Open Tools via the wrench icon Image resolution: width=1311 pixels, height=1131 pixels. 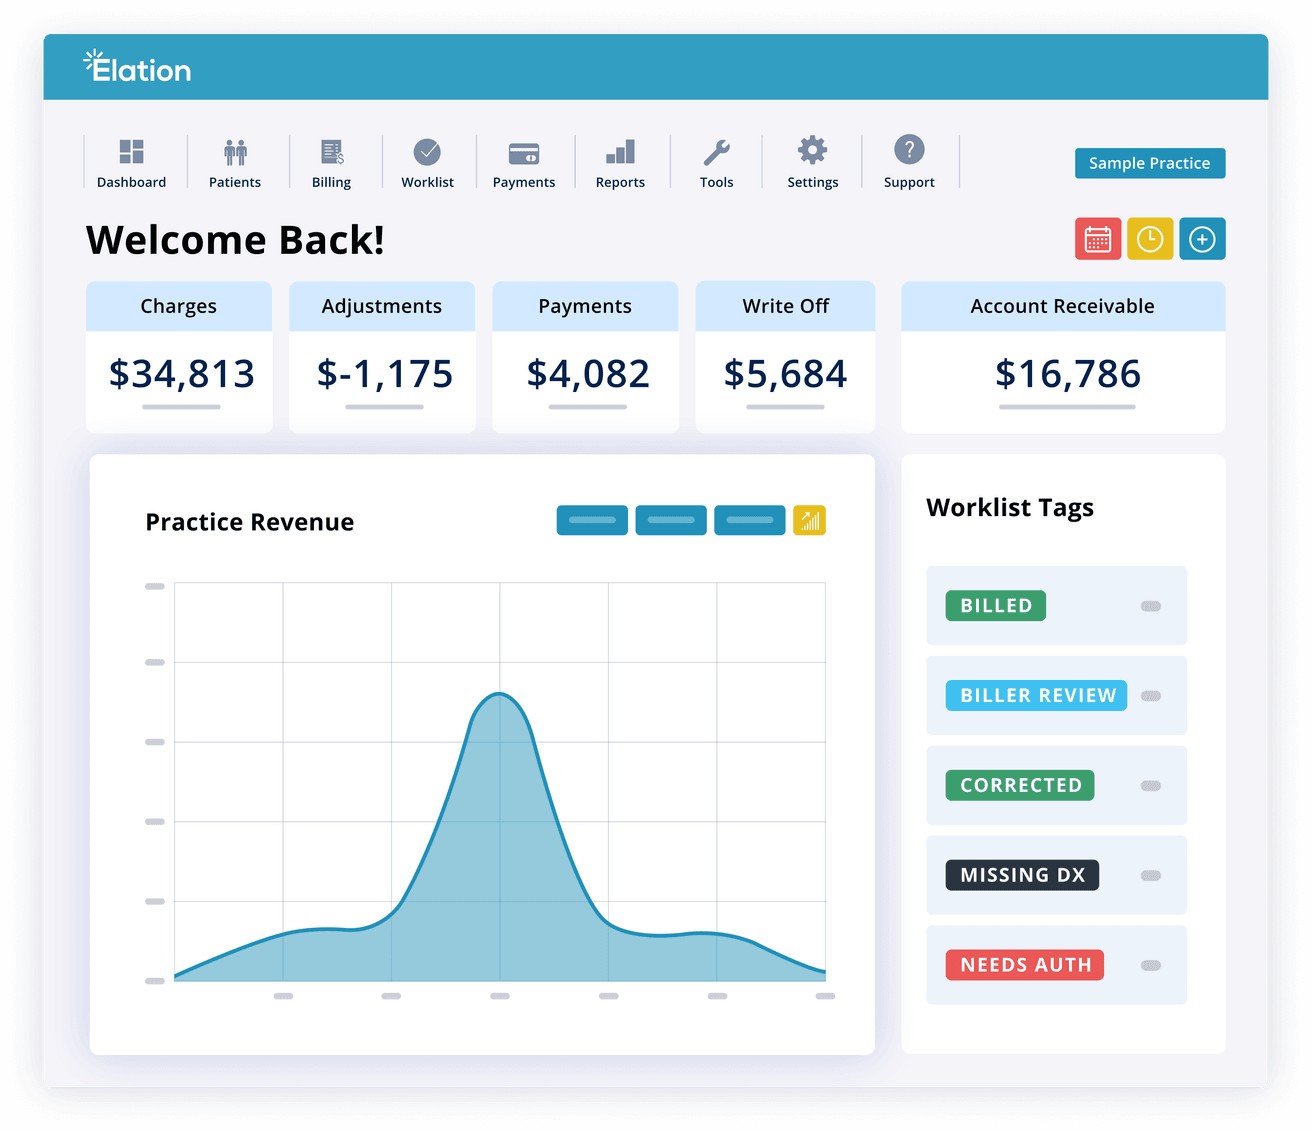[x=716, y=152]
